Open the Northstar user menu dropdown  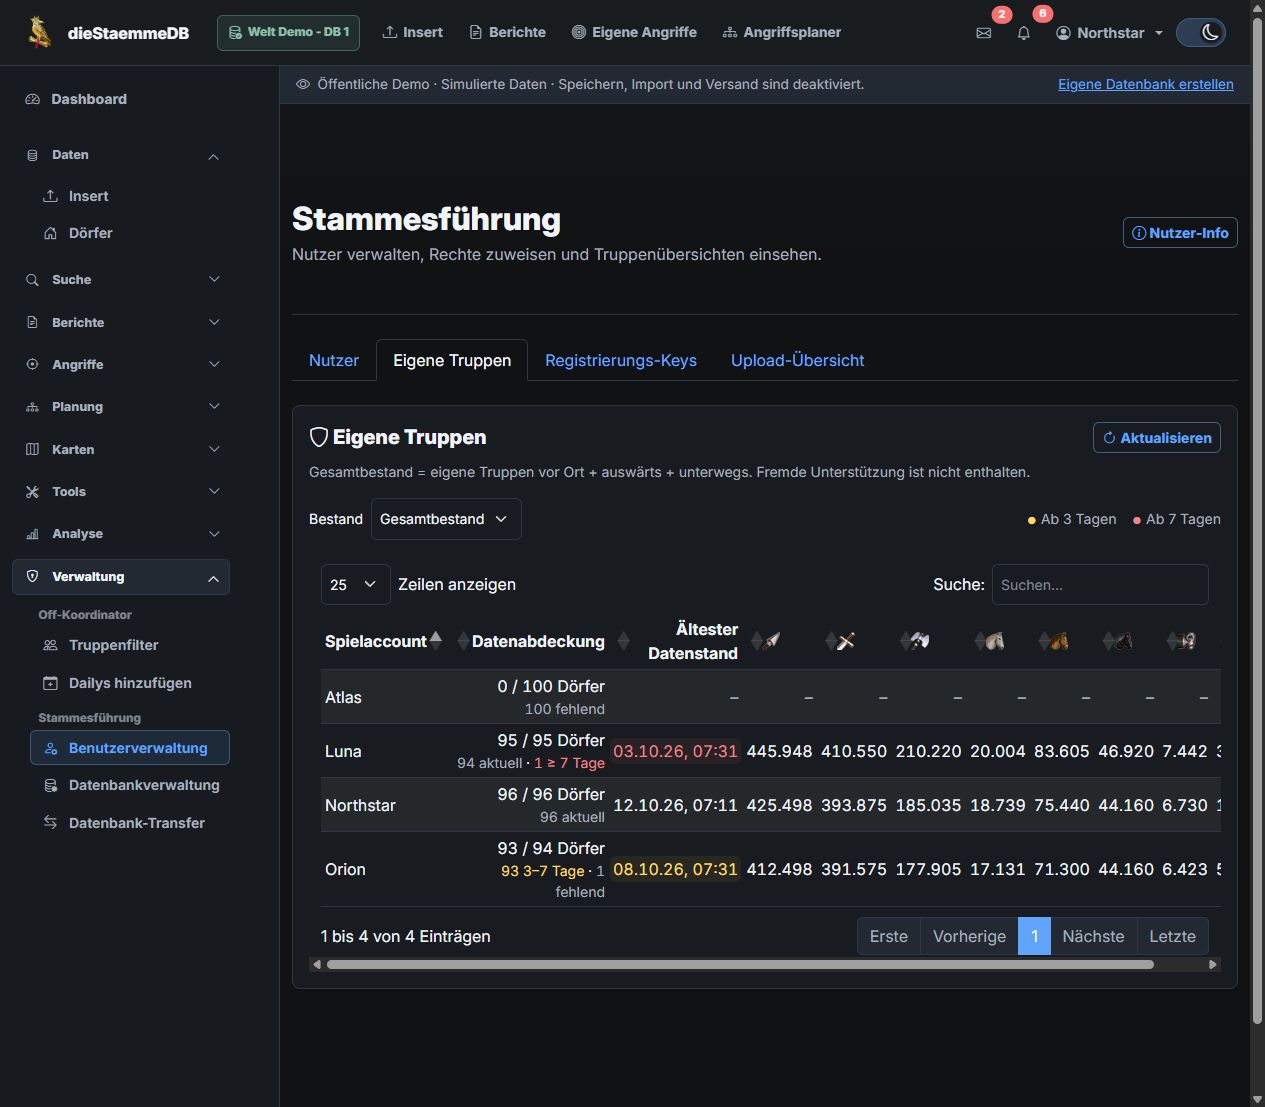(x=1110, y=33)
